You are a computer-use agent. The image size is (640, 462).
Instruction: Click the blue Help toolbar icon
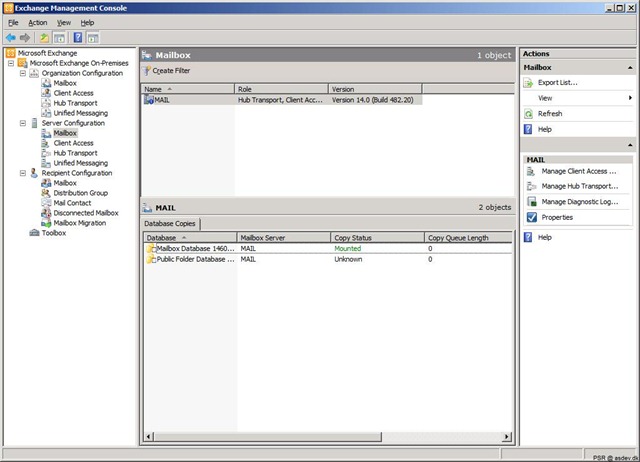pyautogui.click(x=78, y=38)
